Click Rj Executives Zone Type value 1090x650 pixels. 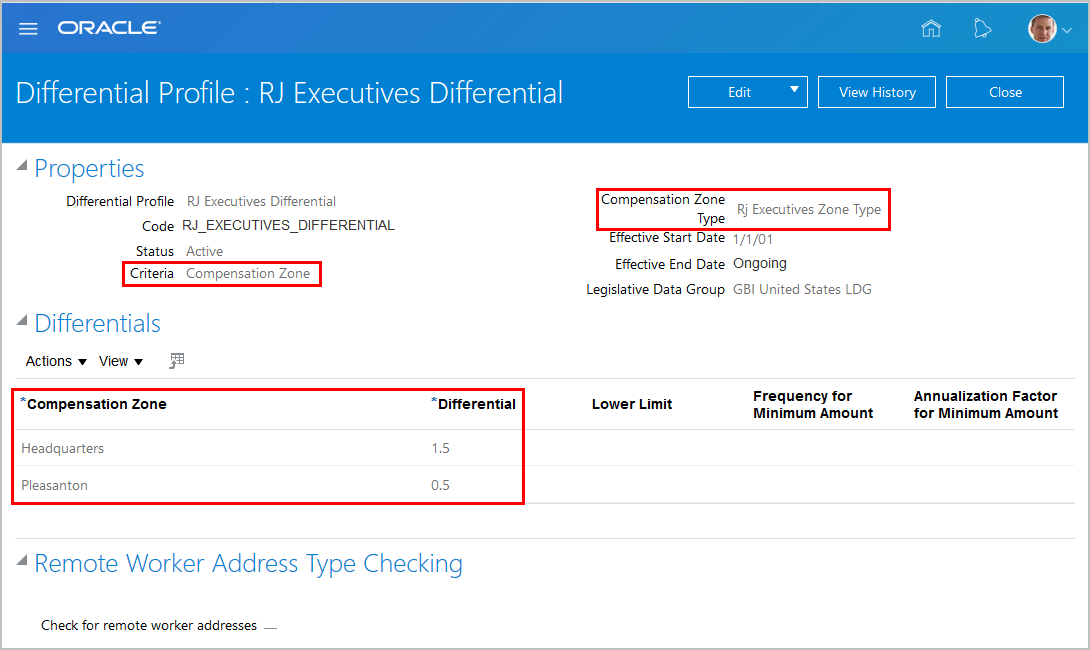coord(808,209)
